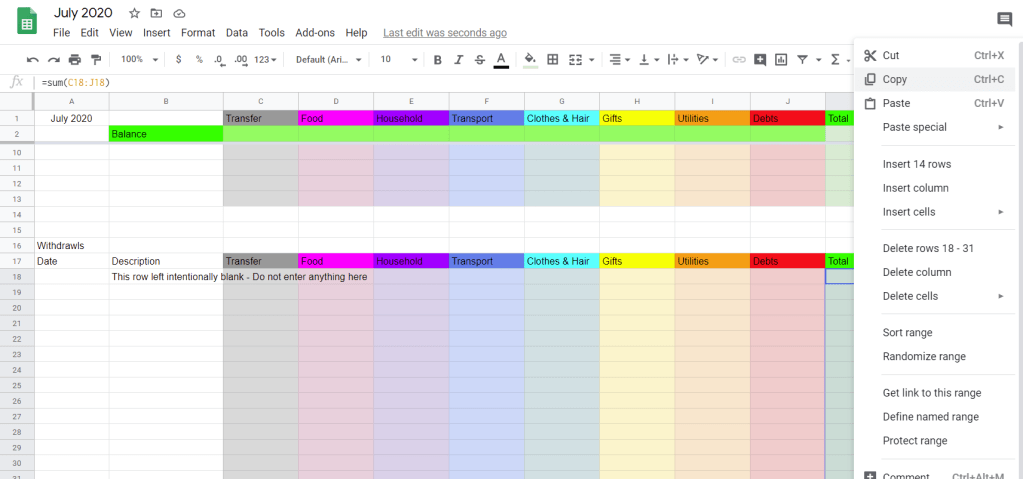The image size is (1023, 479).
Task: Open the Format menu
Action: coord(198,33)
